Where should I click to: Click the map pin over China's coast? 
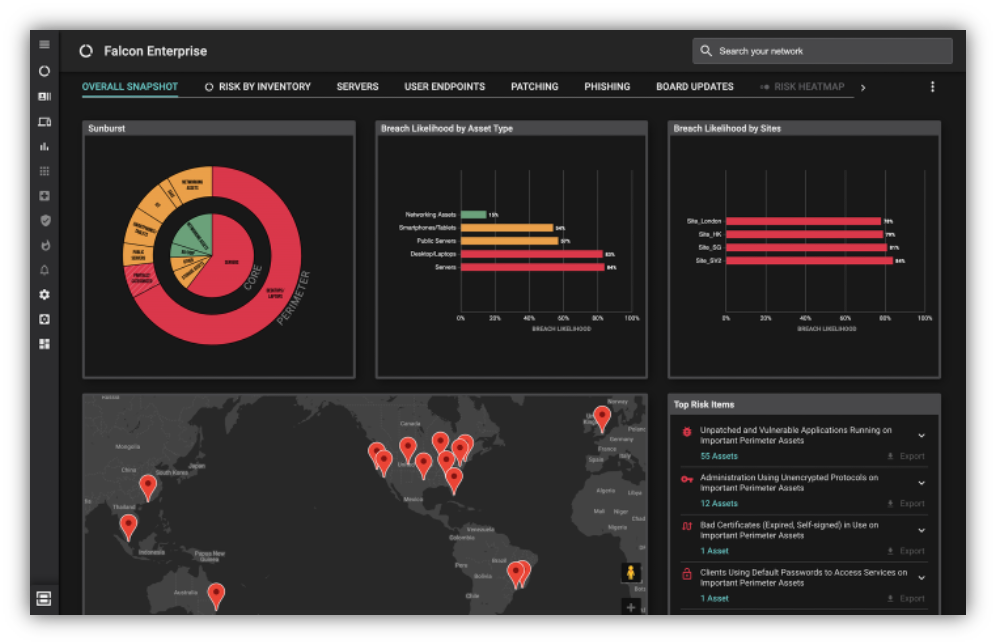[x=147, y=488]
